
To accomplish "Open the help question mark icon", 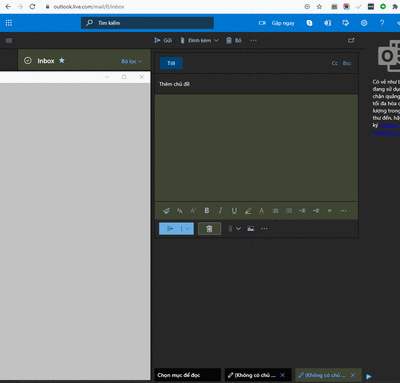I will (382, 23).
